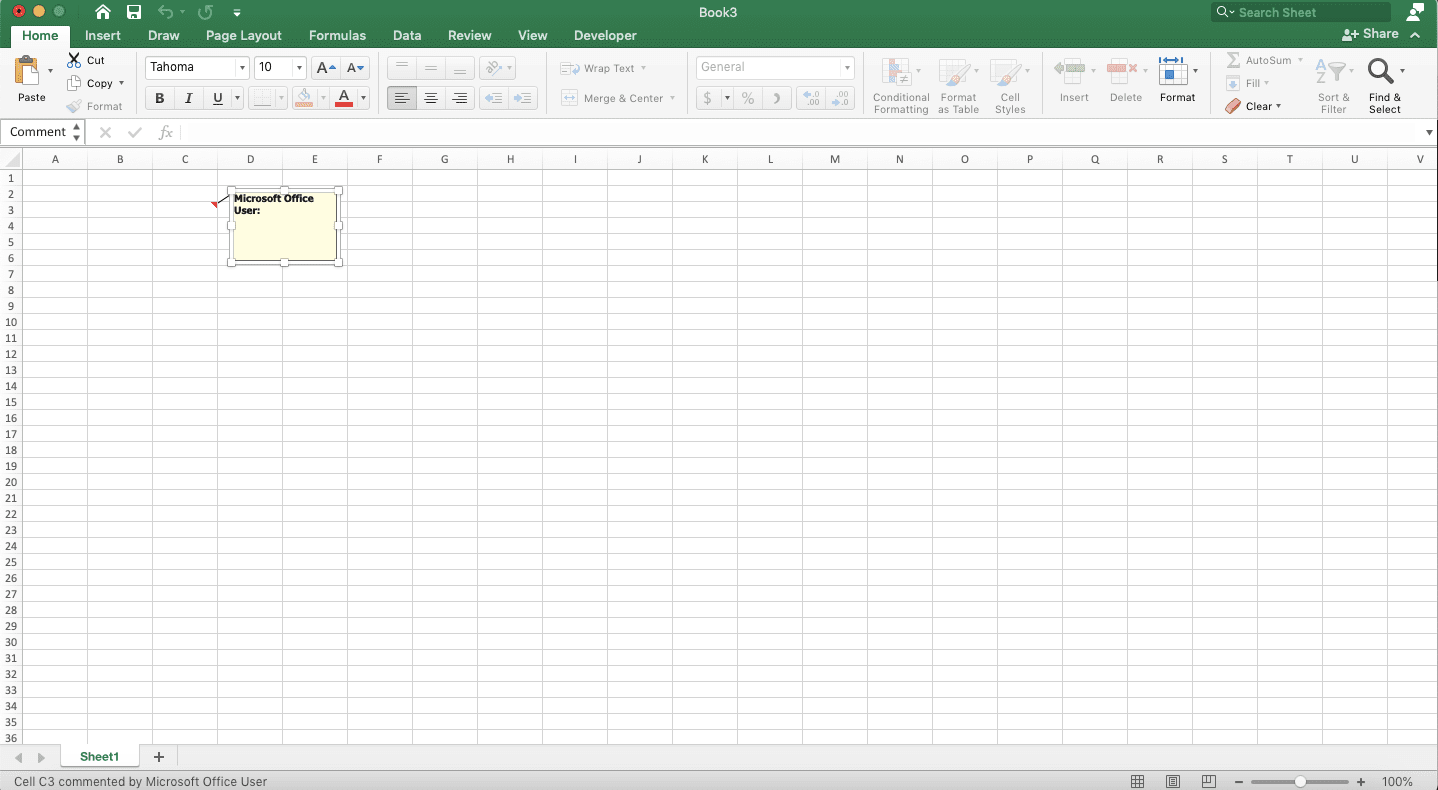Viewport: 1438px width, 790px height.
Task: Switch to the Data tab
Action: [407, 35]
